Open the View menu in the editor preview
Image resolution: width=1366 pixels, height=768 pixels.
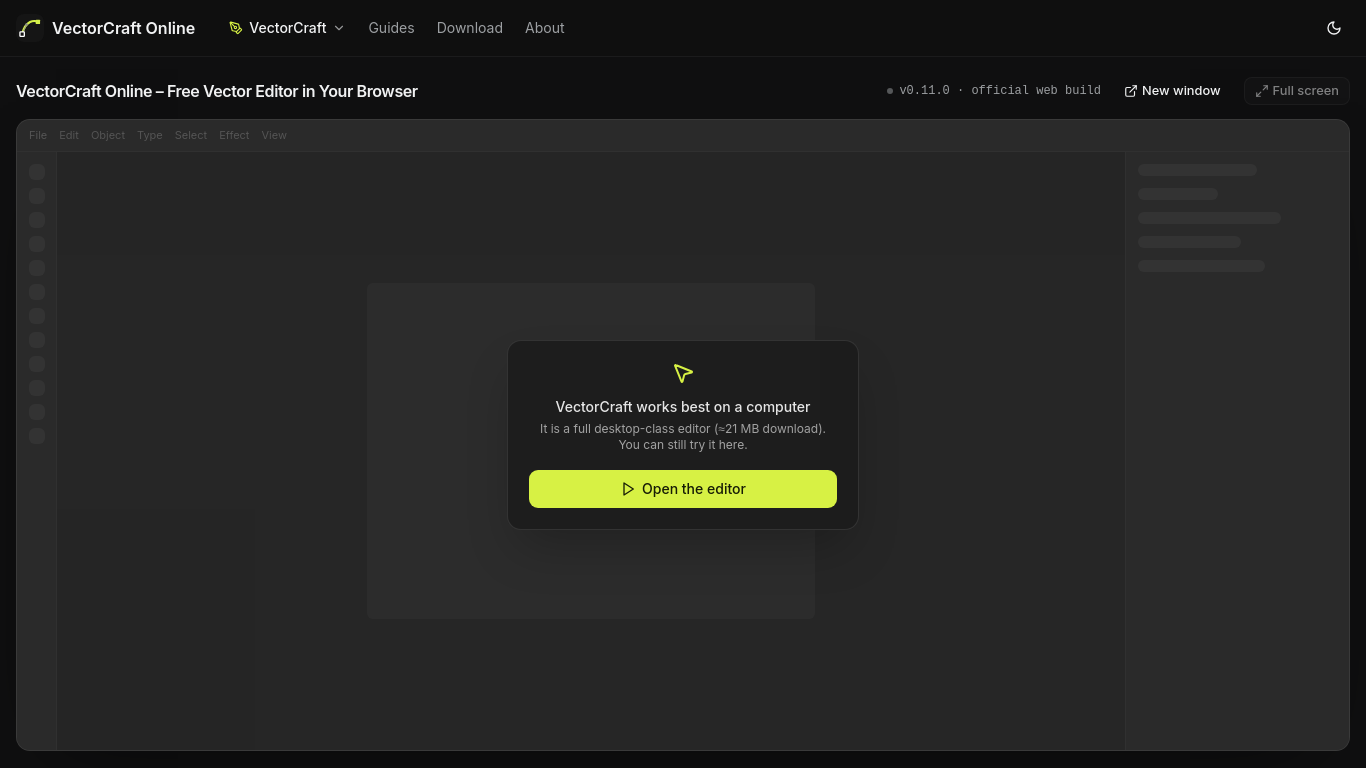274,135
